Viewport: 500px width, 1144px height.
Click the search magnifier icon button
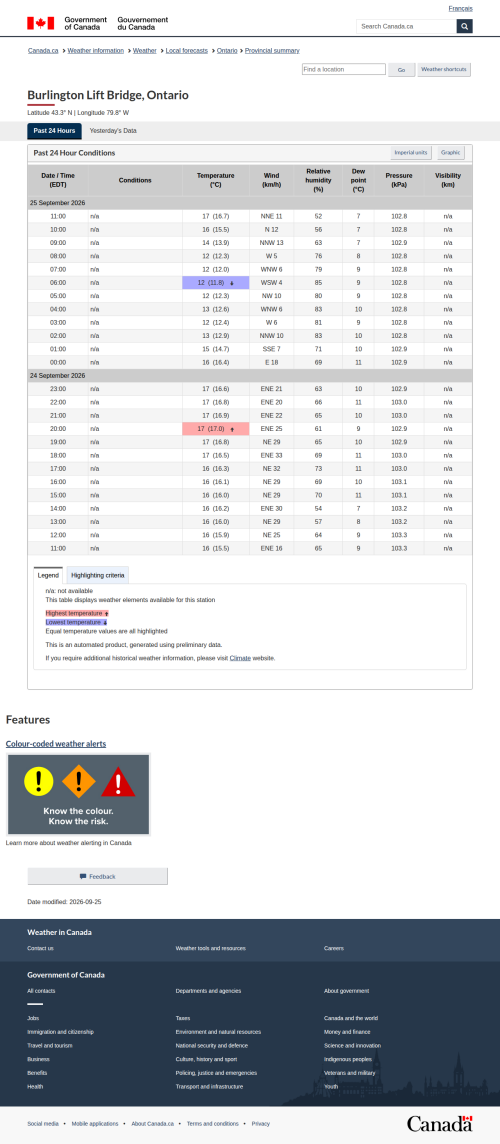pos(464,26)
